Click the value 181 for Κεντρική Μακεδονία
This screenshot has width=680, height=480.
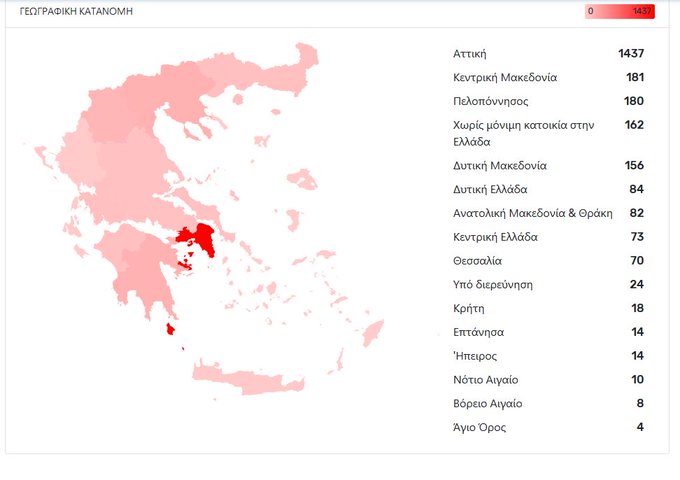(x=635, y=77)
